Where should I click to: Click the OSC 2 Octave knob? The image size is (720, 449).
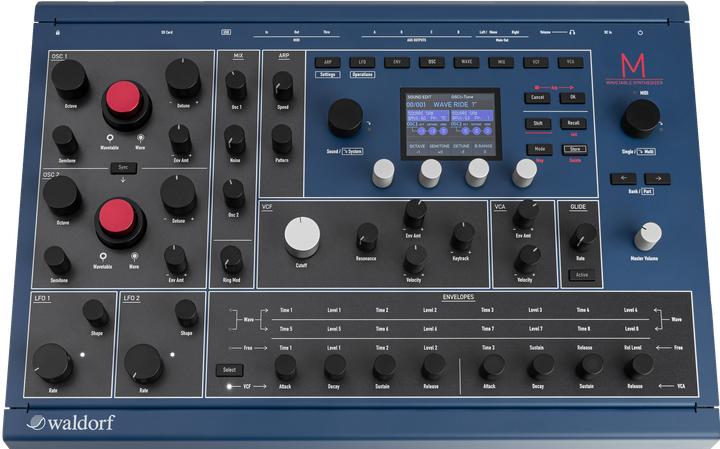[x=62, y=195]
